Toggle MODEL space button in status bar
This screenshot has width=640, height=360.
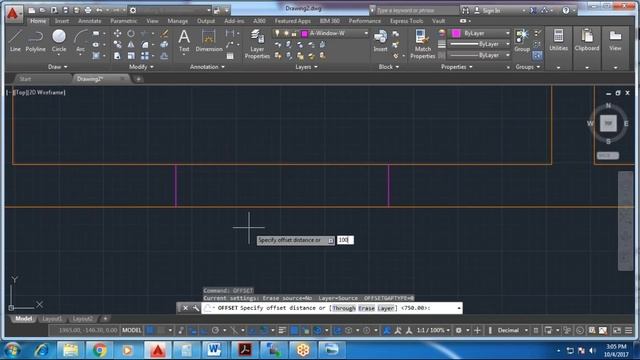pyautogui.click(x=131, y=330)
